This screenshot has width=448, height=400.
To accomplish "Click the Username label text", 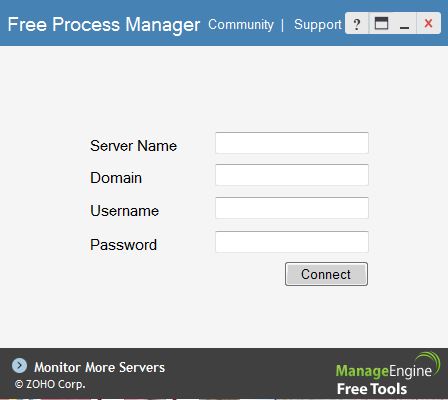I will [x=124, y=211].
